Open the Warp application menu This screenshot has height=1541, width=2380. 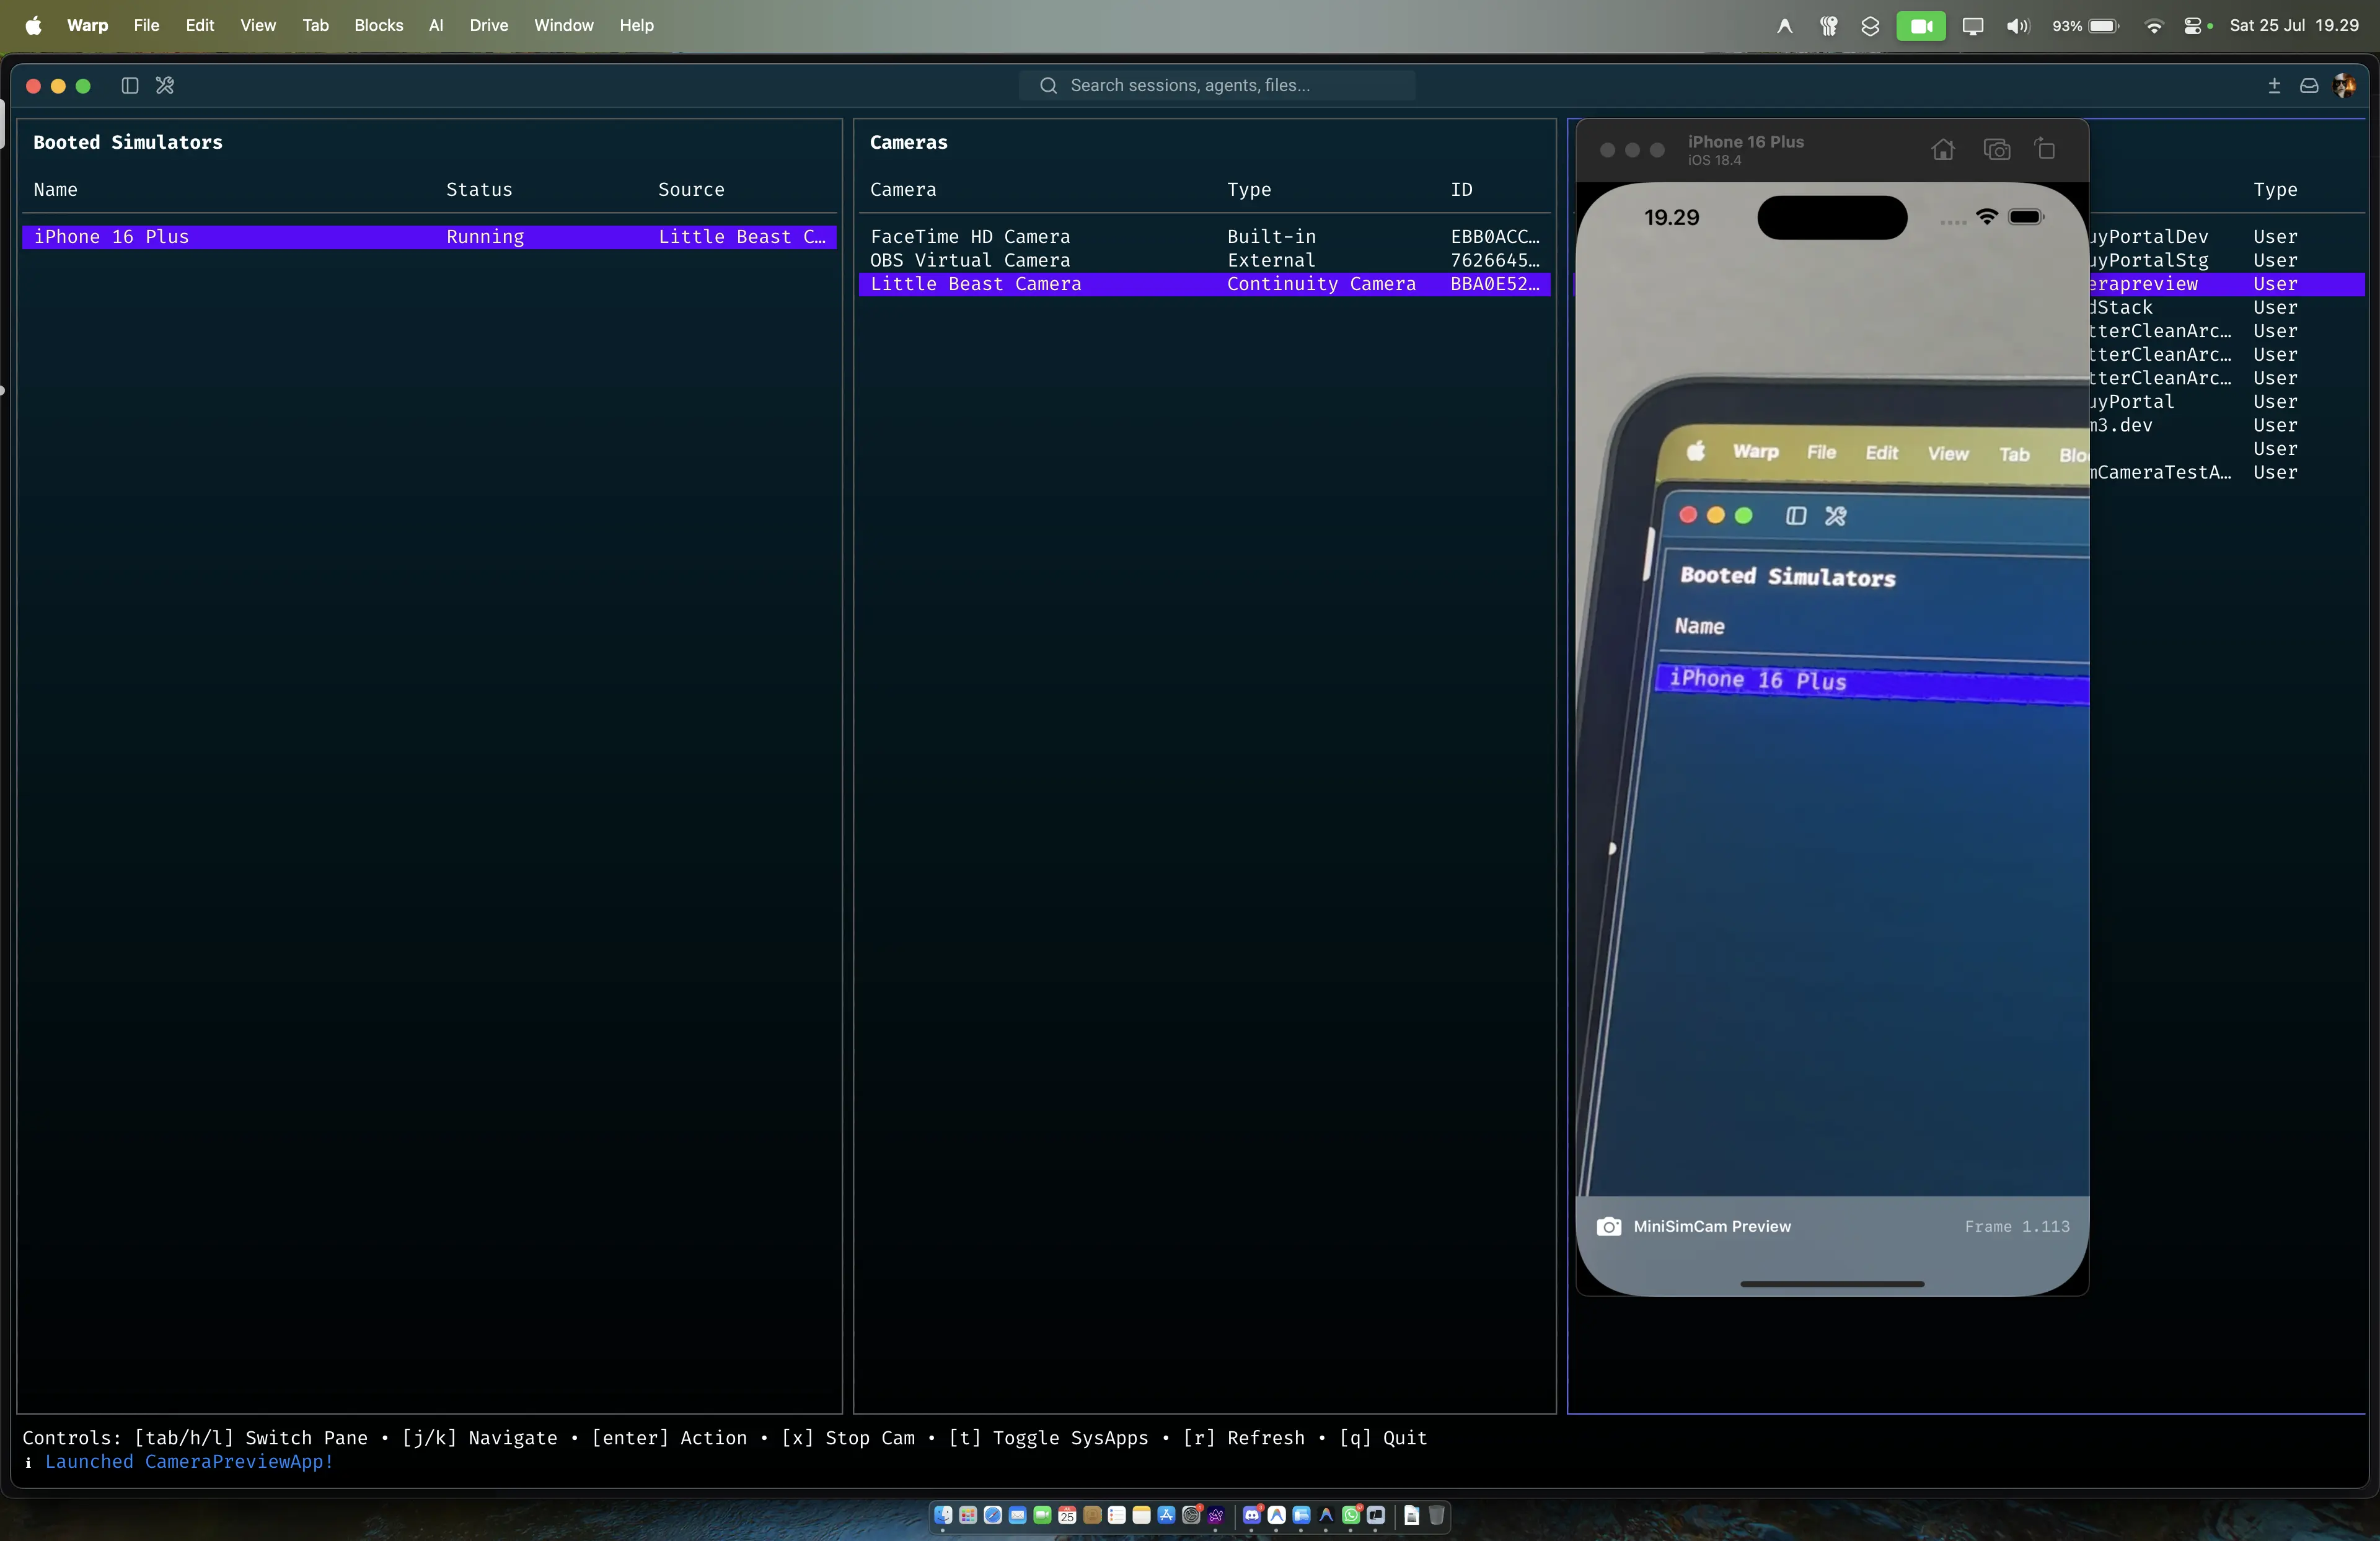click(87, 25)
